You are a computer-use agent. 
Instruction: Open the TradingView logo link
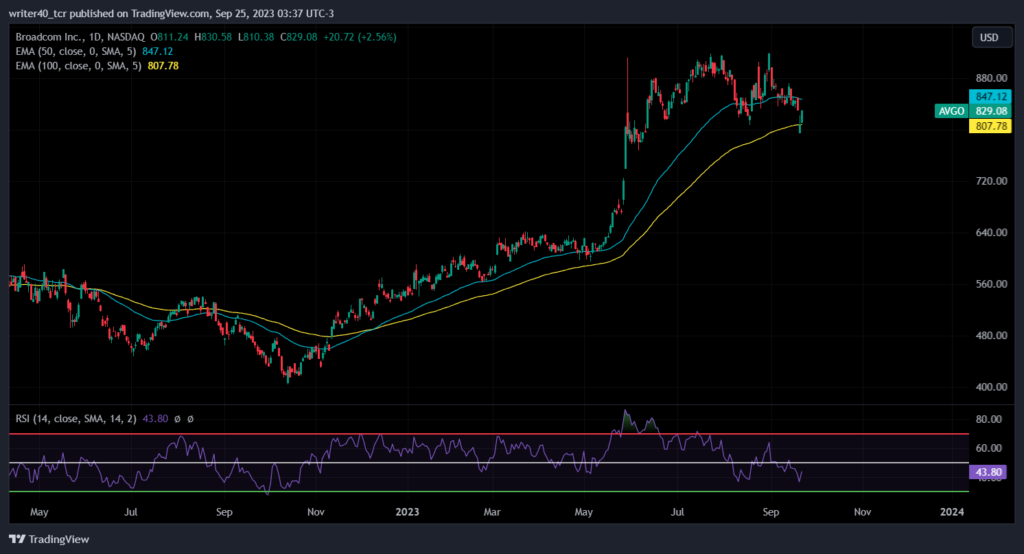pyautogui.click(x=49, y=539)
